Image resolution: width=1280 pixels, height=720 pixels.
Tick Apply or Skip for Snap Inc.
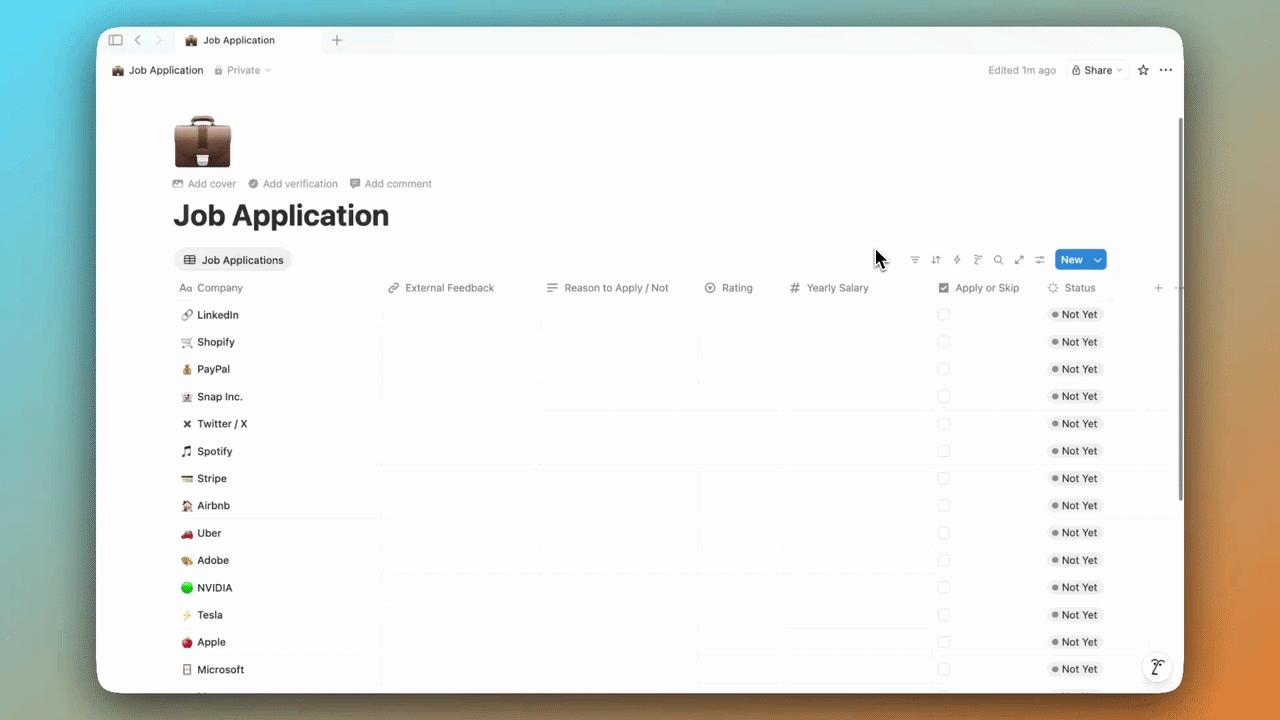944,396
